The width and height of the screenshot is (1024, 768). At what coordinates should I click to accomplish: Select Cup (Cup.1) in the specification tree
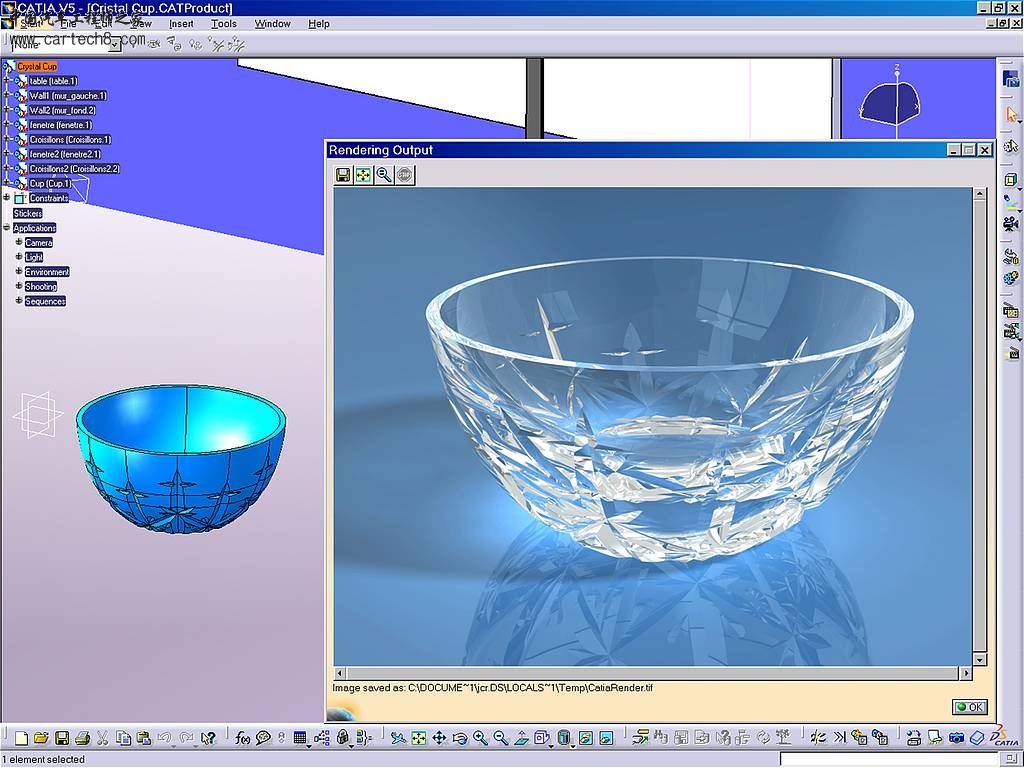coord(50,184)
